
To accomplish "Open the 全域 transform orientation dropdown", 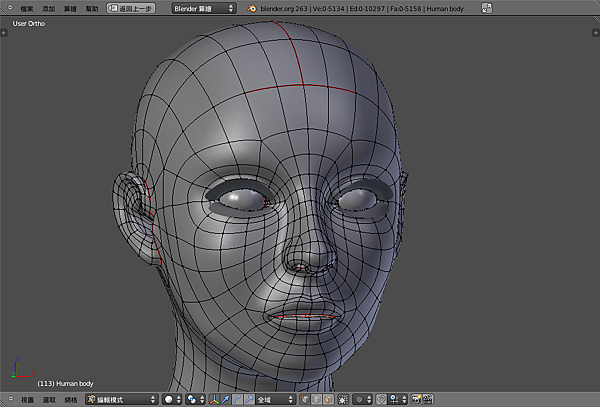I will (276, 399).
